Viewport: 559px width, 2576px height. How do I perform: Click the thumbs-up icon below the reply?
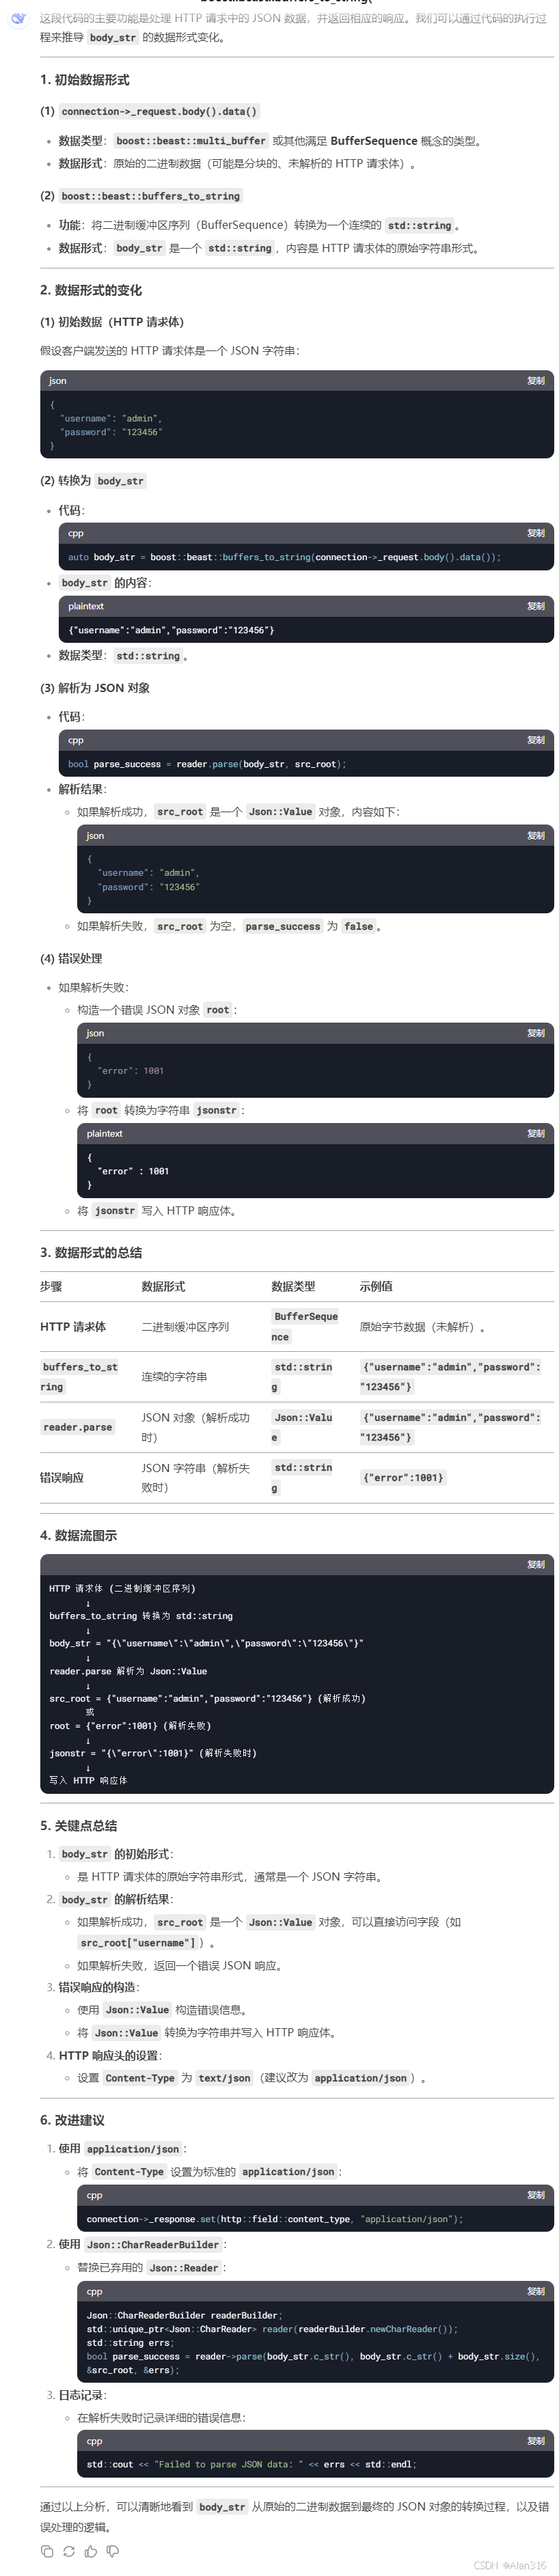point(91,2551)
